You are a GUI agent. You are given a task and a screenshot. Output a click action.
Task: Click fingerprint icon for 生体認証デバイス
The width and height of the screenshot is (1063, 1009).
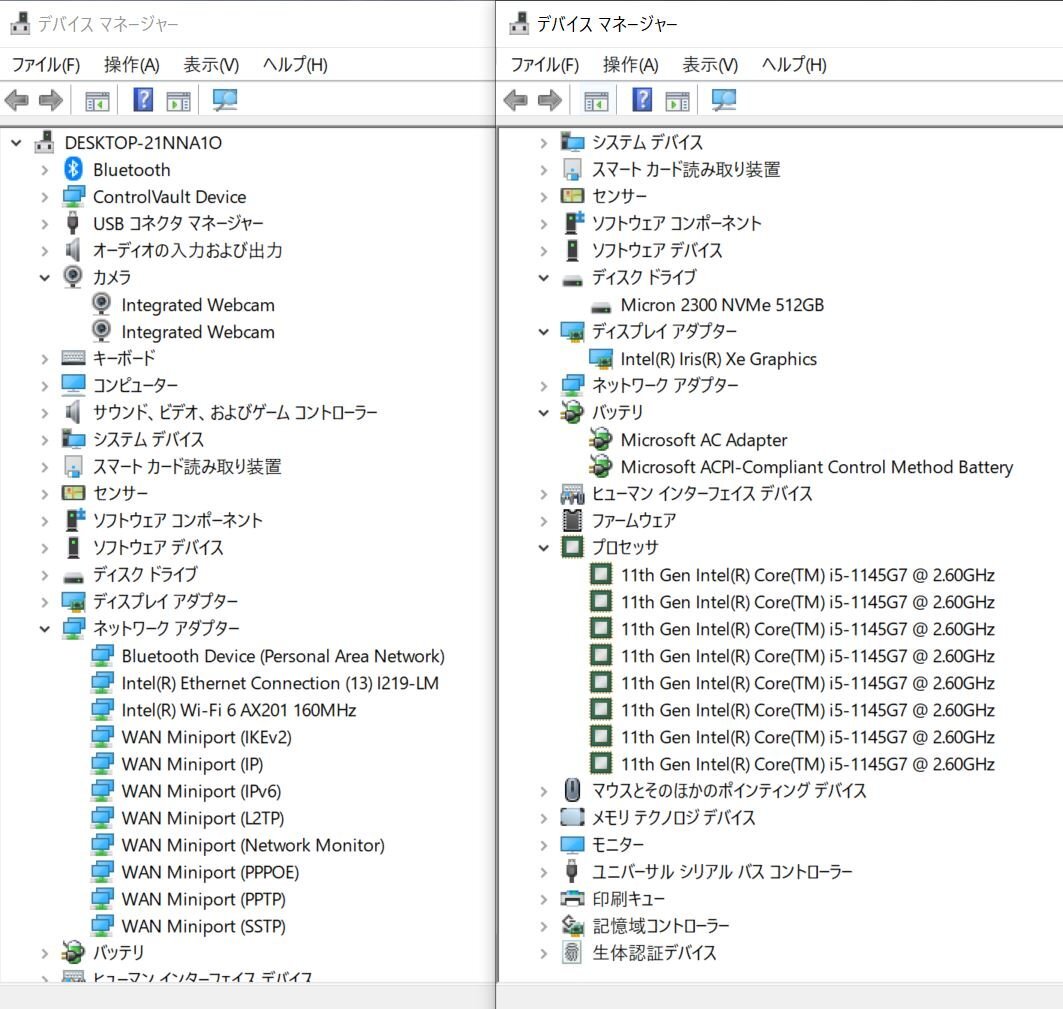point(572,953)
